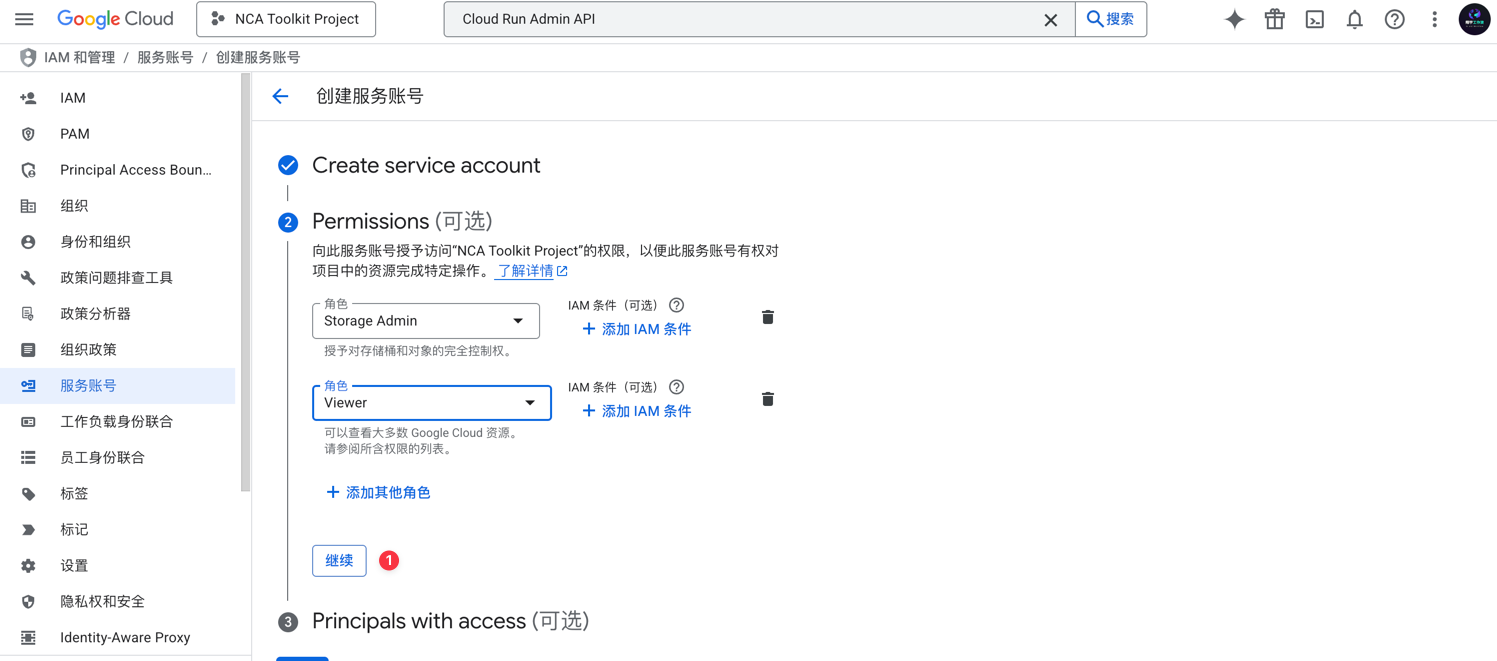This screenshot has width=1497, height=661.
Task: Click the 继续 button
Action: coord(339,560)
